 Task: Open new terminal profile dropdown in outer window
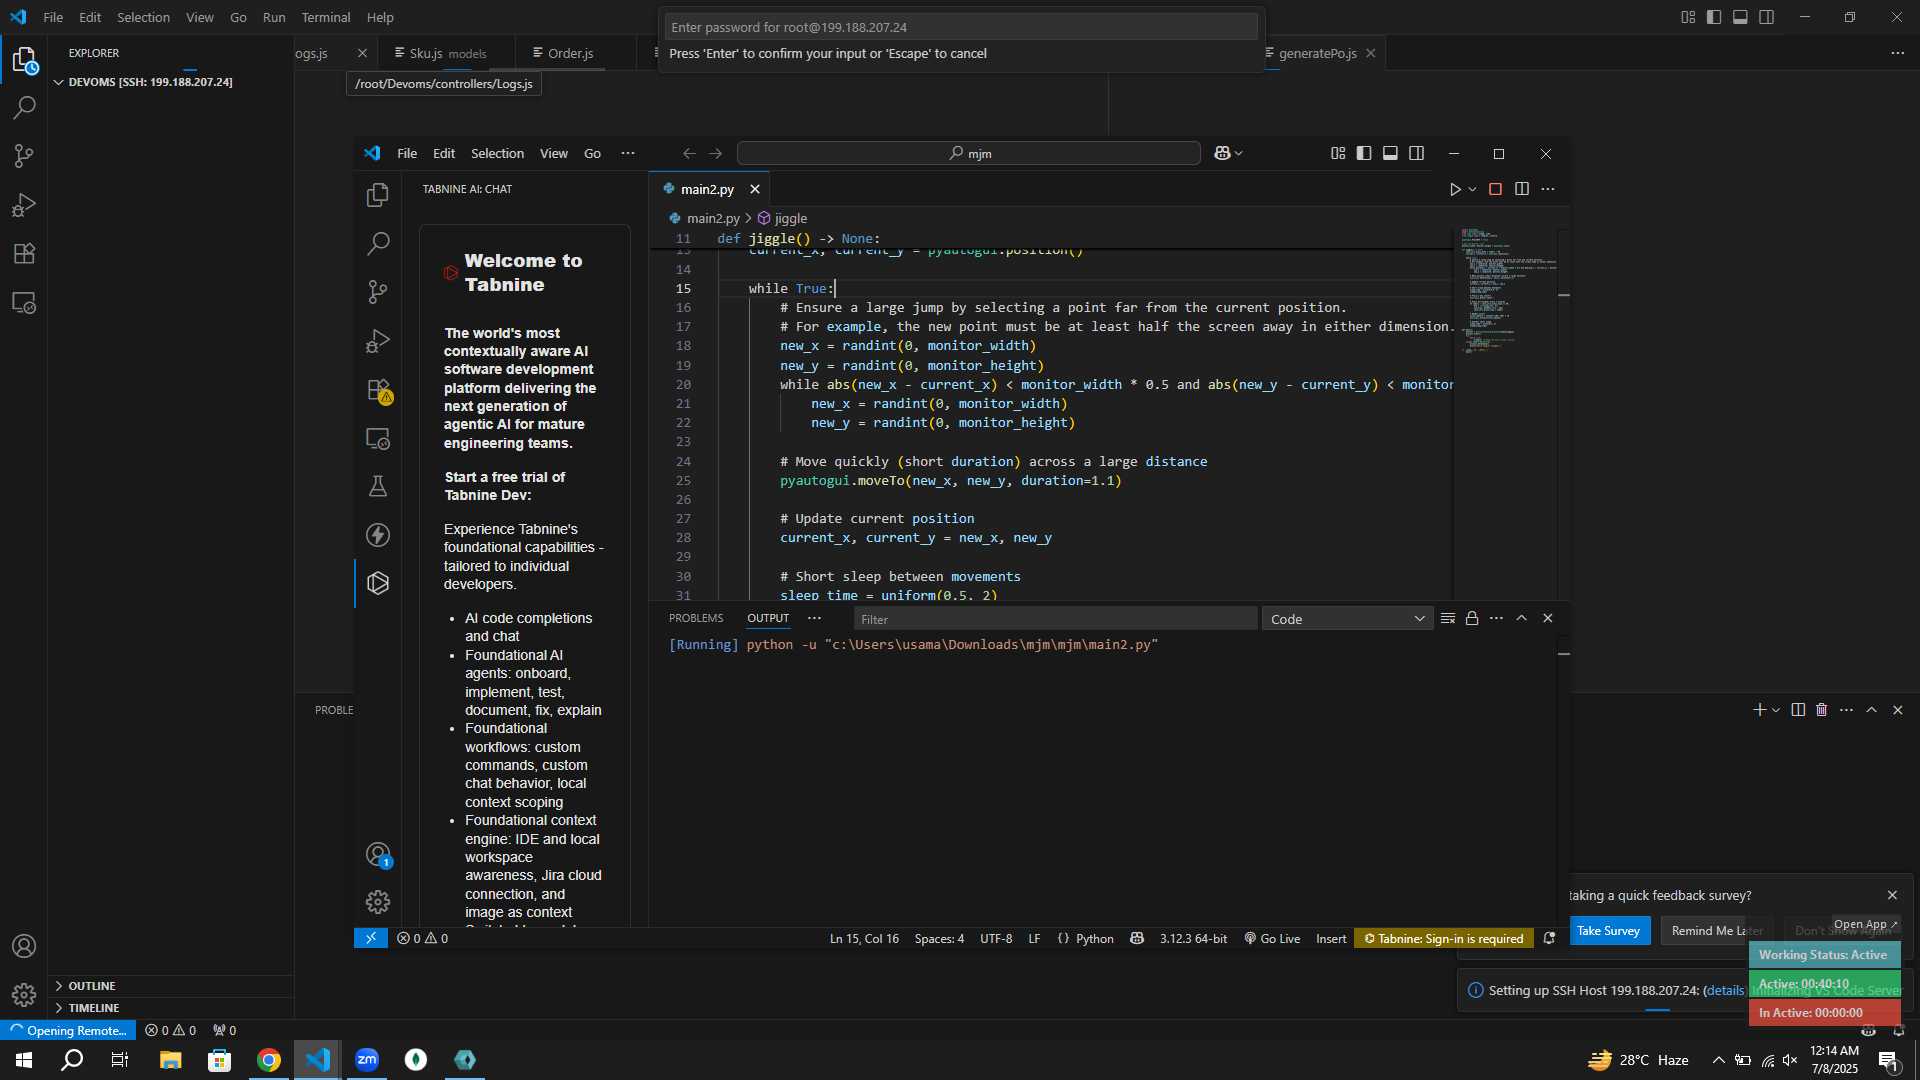pyautogui.click(x=1776, y=710)
